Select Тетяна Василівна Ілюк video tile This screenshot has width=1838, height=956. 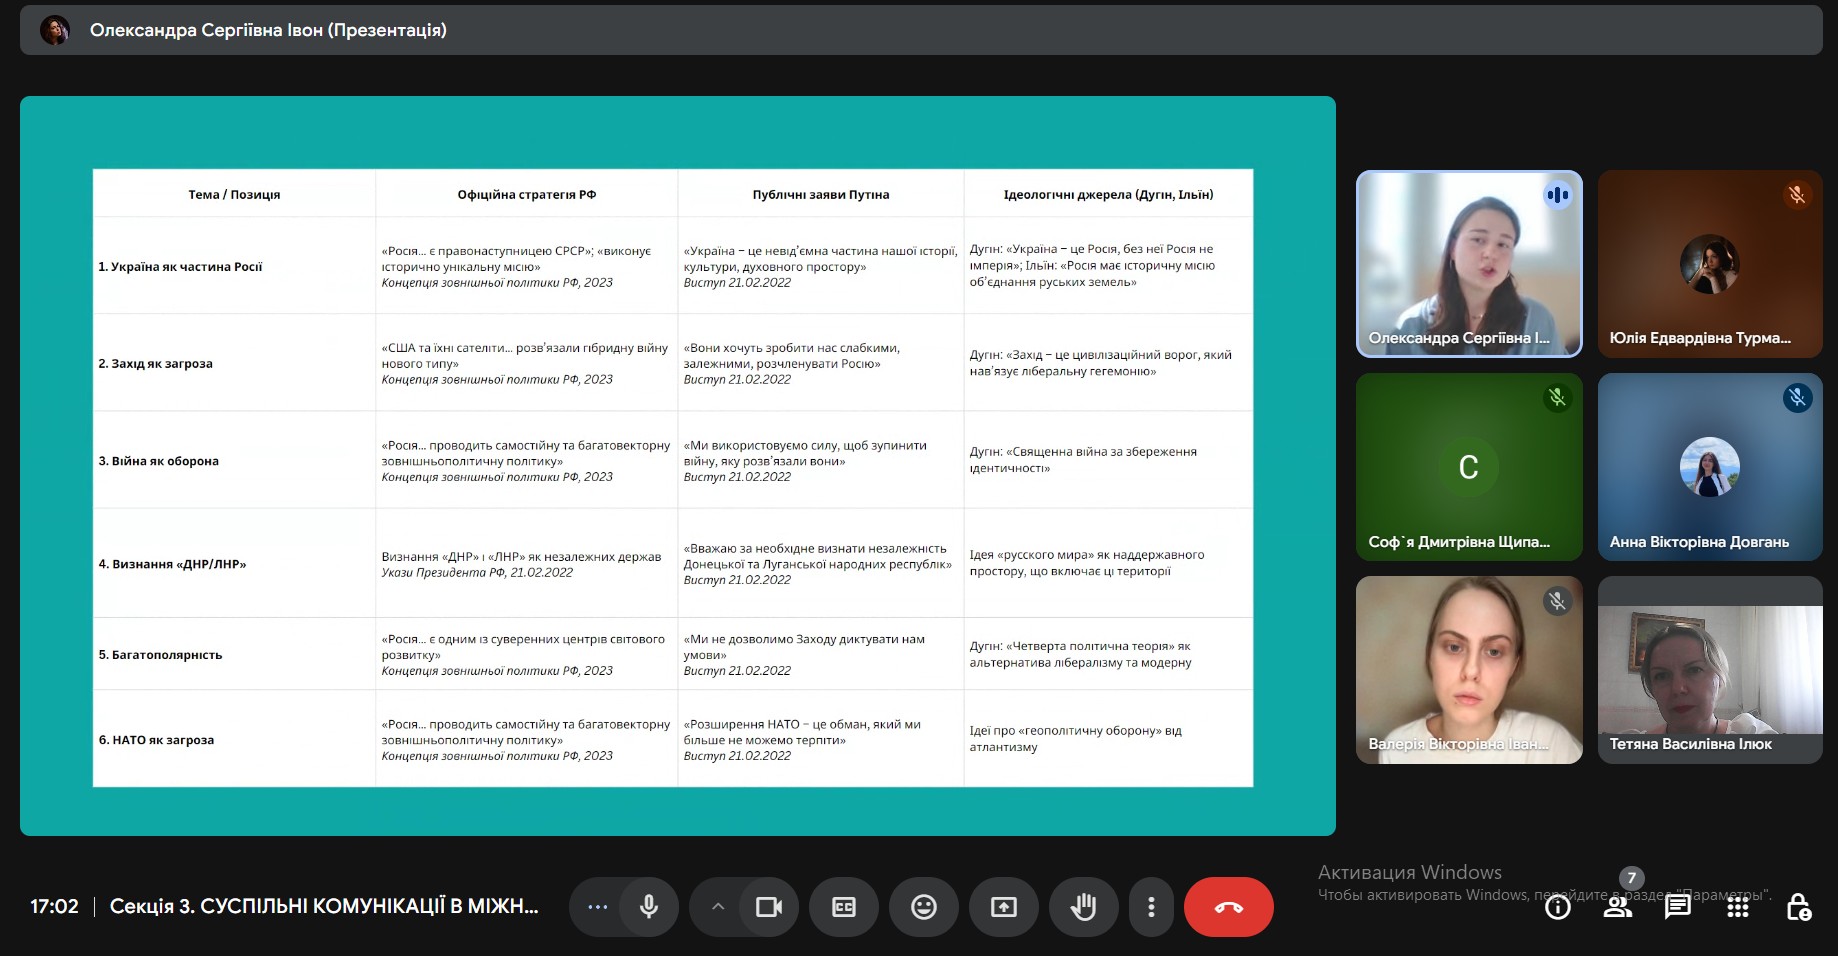[1709, 669]
